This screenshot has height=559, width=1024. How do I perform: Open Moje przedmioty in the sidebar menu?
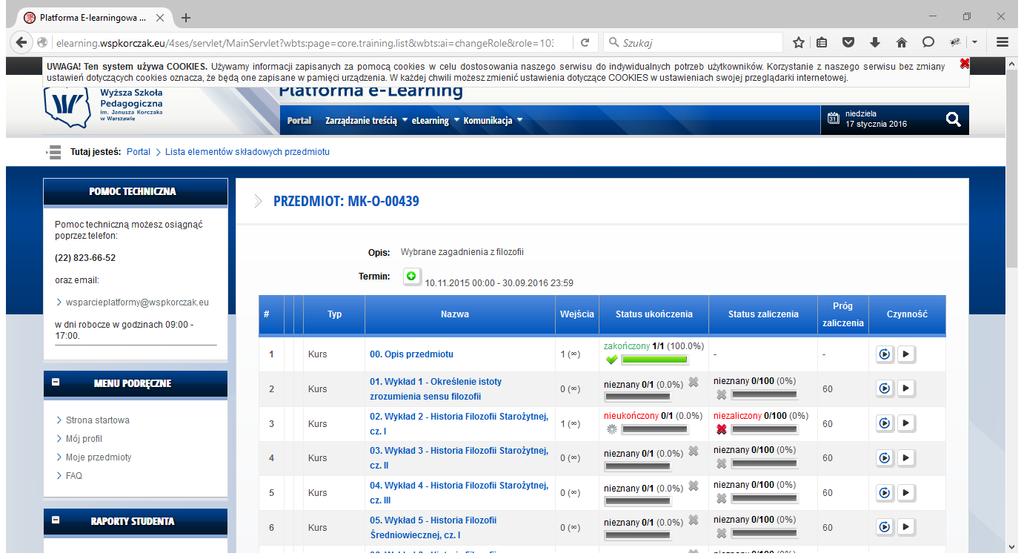(x=98, y=457)
